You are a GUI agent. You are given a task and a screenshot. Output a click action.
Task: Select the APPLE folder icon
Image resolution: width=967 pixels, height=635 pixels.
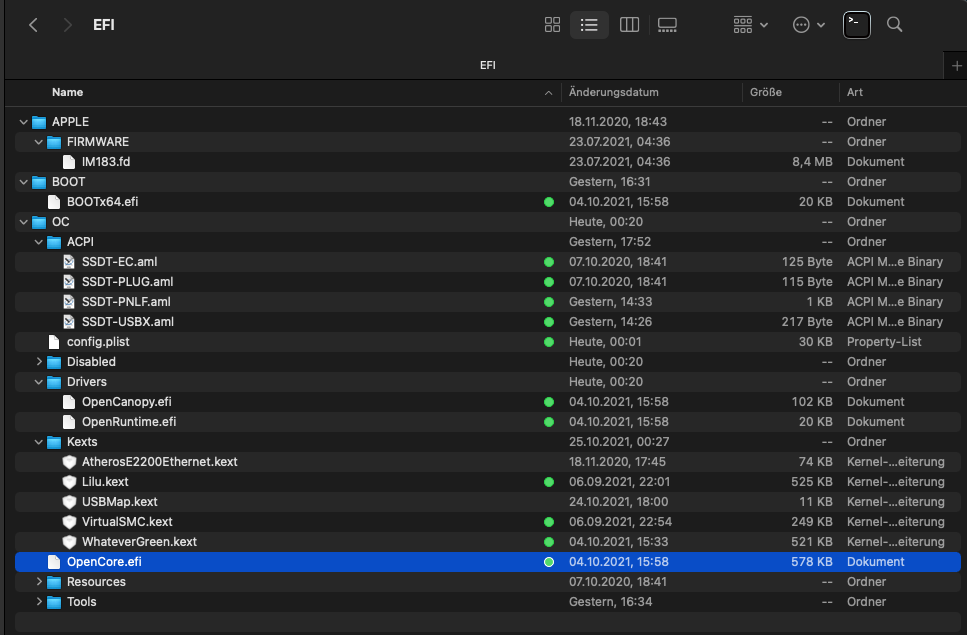tap(39, 122)
